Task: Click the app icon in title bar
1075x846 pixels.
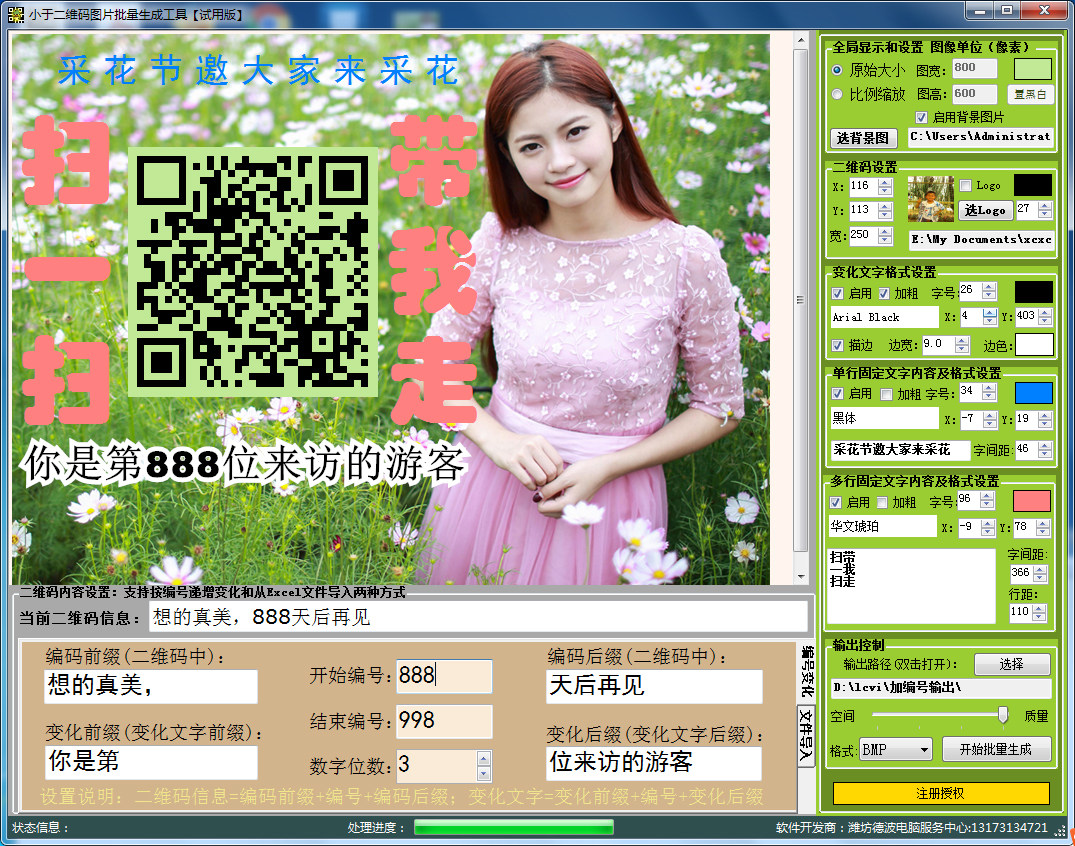Action: pyautogui.click(x=15, y=14)
